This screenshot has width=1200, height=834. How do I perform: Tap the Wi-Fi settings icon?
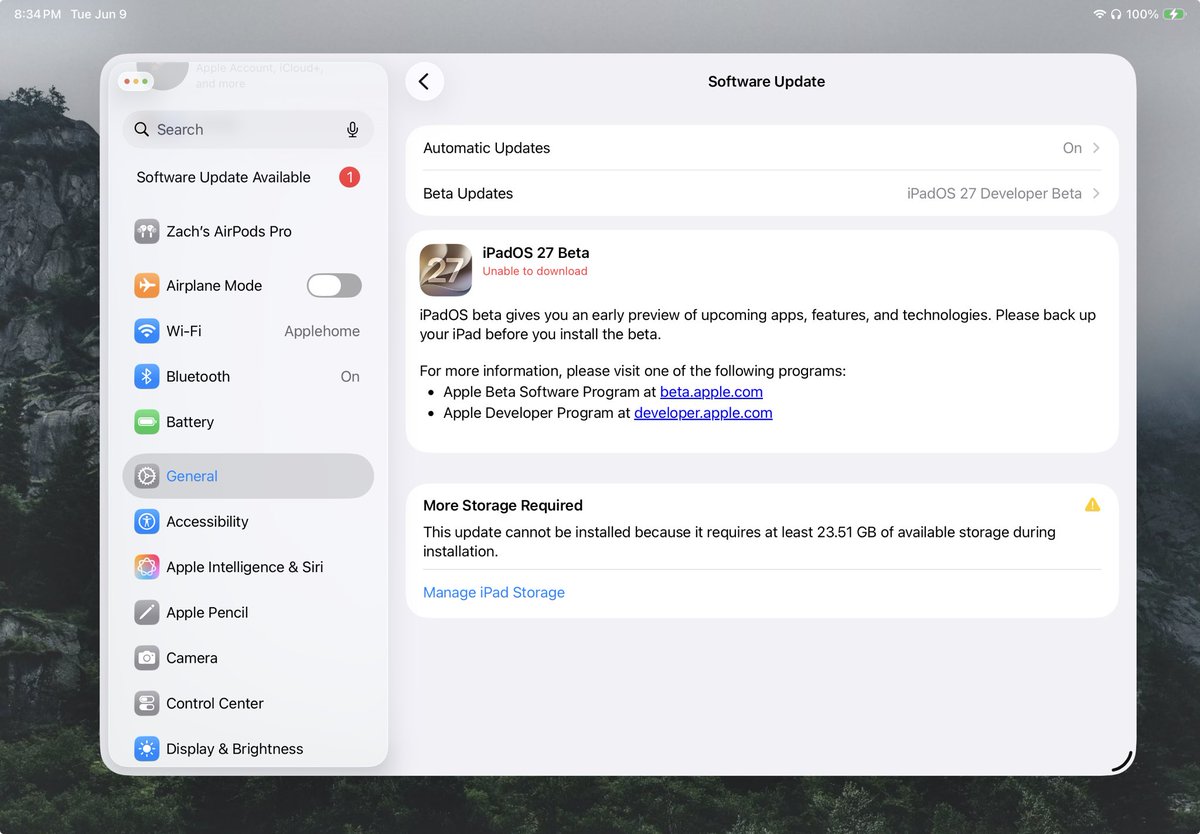pyautogui.click(x=147, y=331)
